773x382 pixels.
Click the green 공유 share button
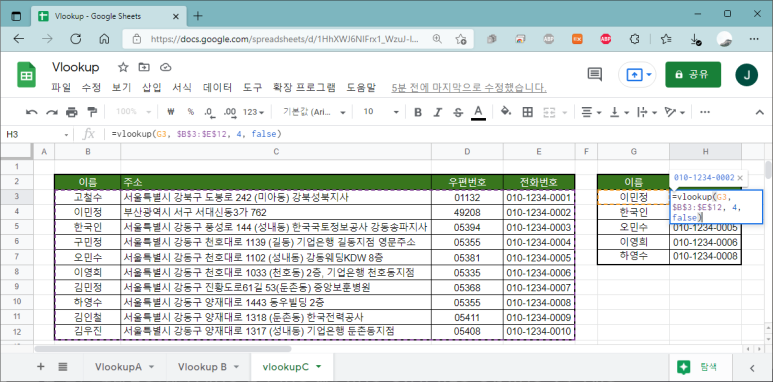[x=693, y=74]
